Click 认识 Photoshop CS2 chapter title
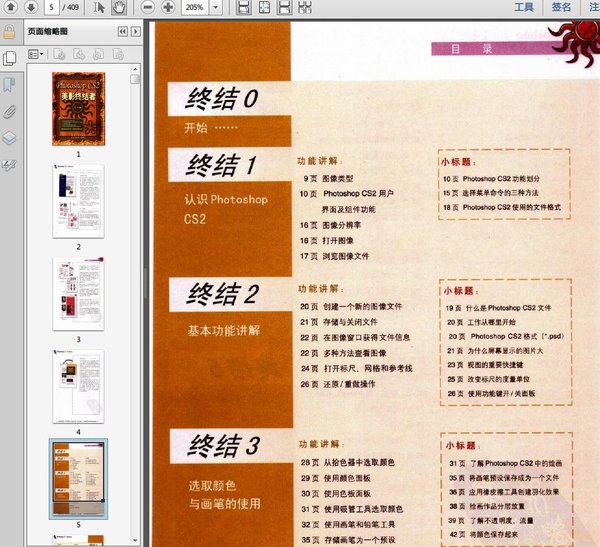 tap(226, 209)
